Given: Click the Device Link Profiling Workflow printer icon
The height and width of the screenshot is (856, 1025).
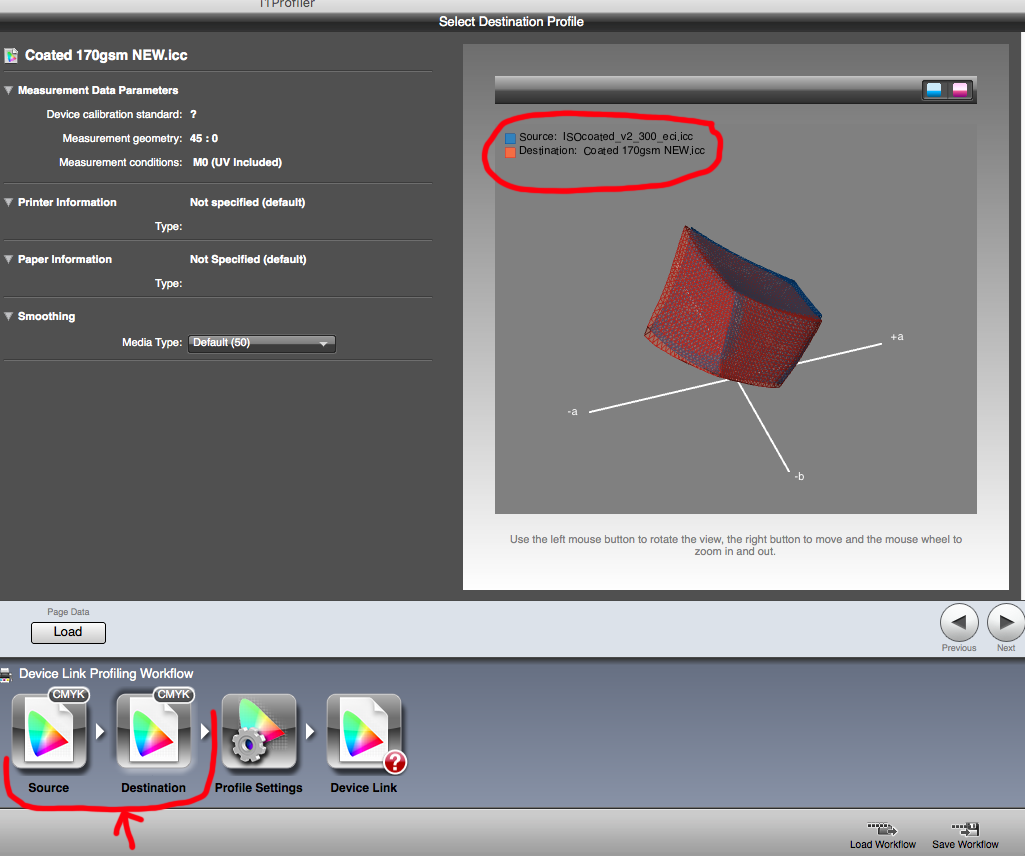Looking at the screenshot, I should (x=6, y=674).
